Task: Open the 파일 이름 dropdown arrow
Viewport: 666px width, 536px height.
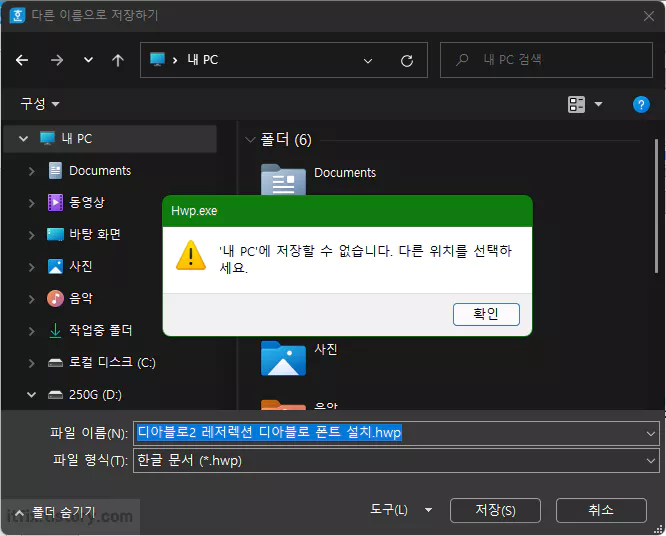Action: 650,433
